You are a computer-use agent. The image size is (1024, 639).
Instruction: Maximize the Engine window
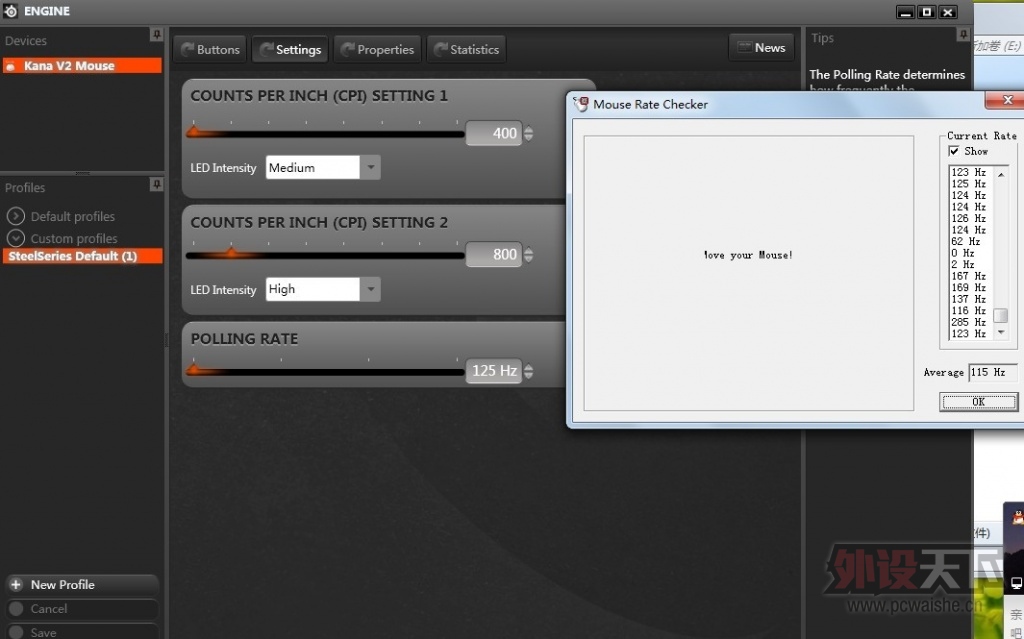point(926,12)
